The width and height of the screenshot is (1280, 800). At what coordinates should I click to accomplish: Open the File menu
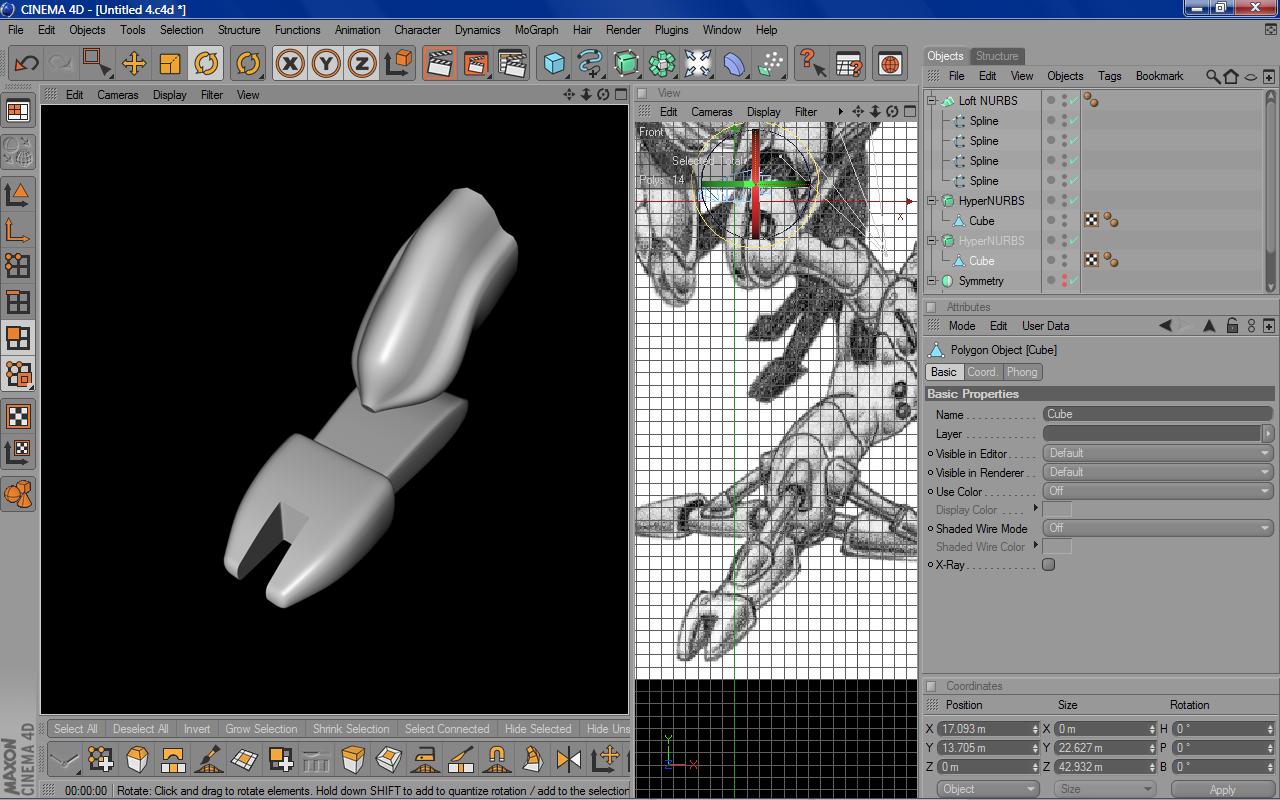pyautogui.click(x=16, y=30)
